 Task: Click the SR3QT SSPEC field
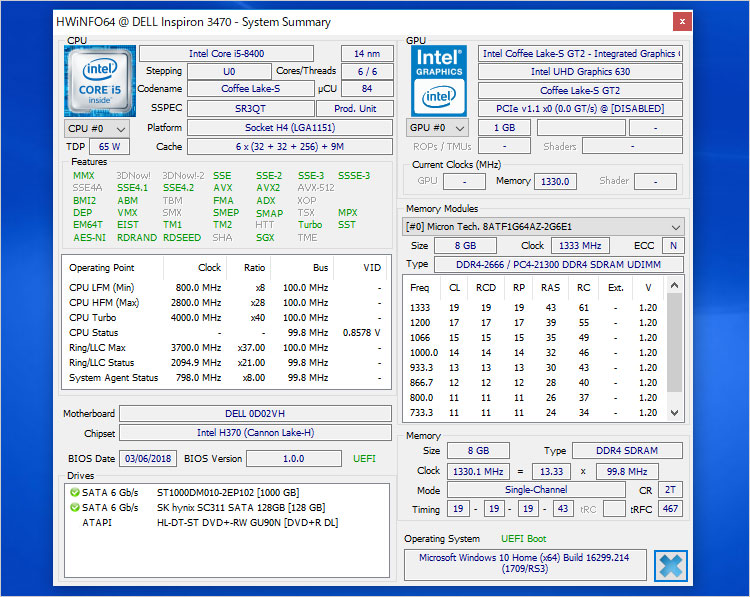[x=251, y=109]
